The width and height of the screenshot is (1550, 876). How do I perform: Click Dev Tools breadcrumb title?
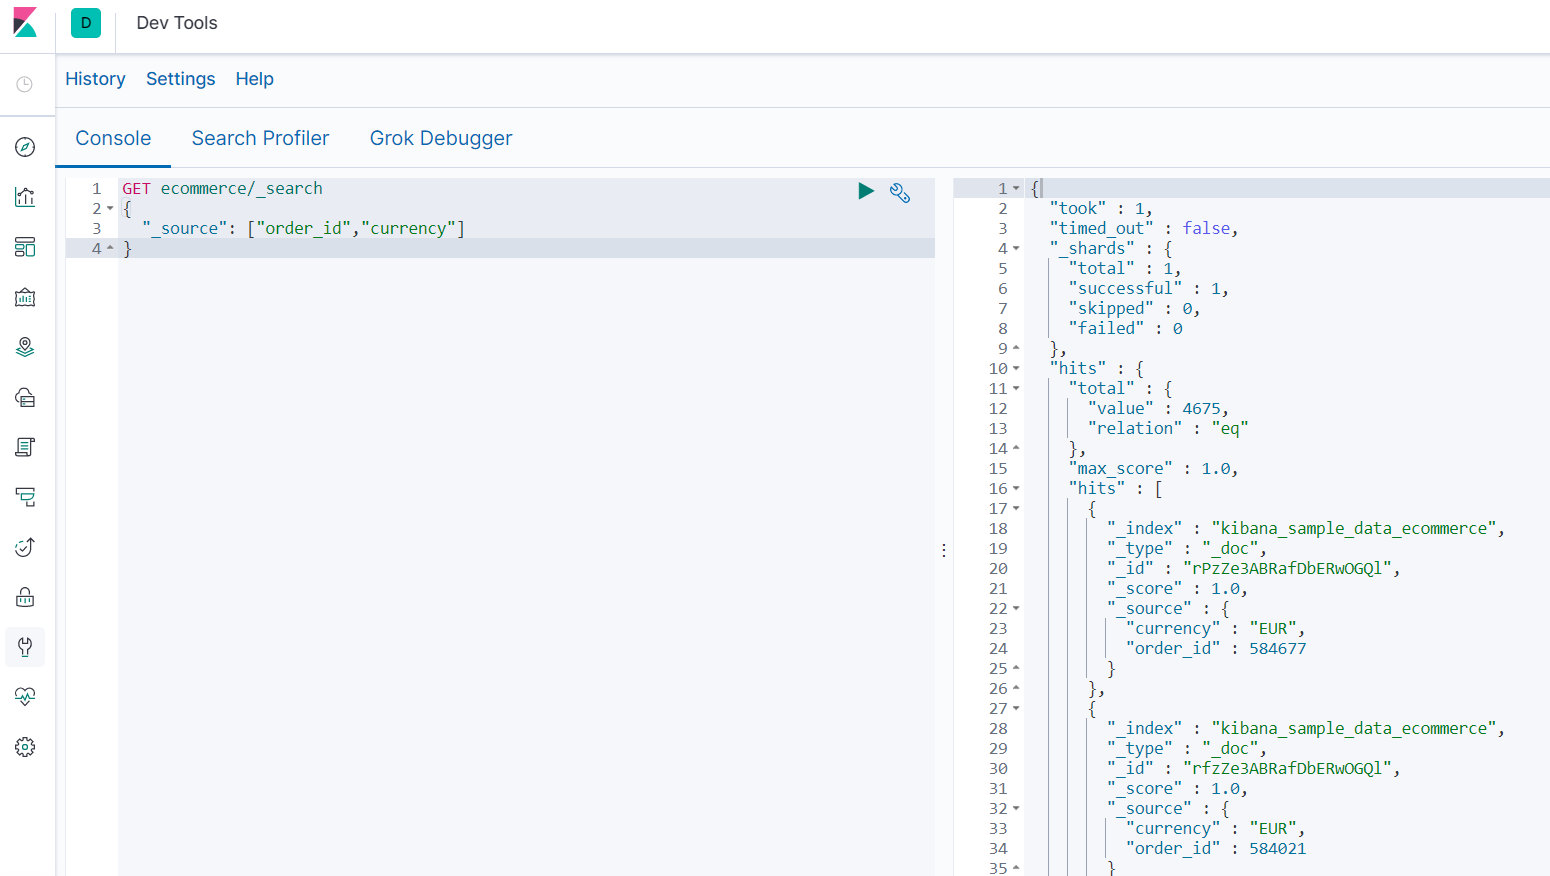point(177,23)
